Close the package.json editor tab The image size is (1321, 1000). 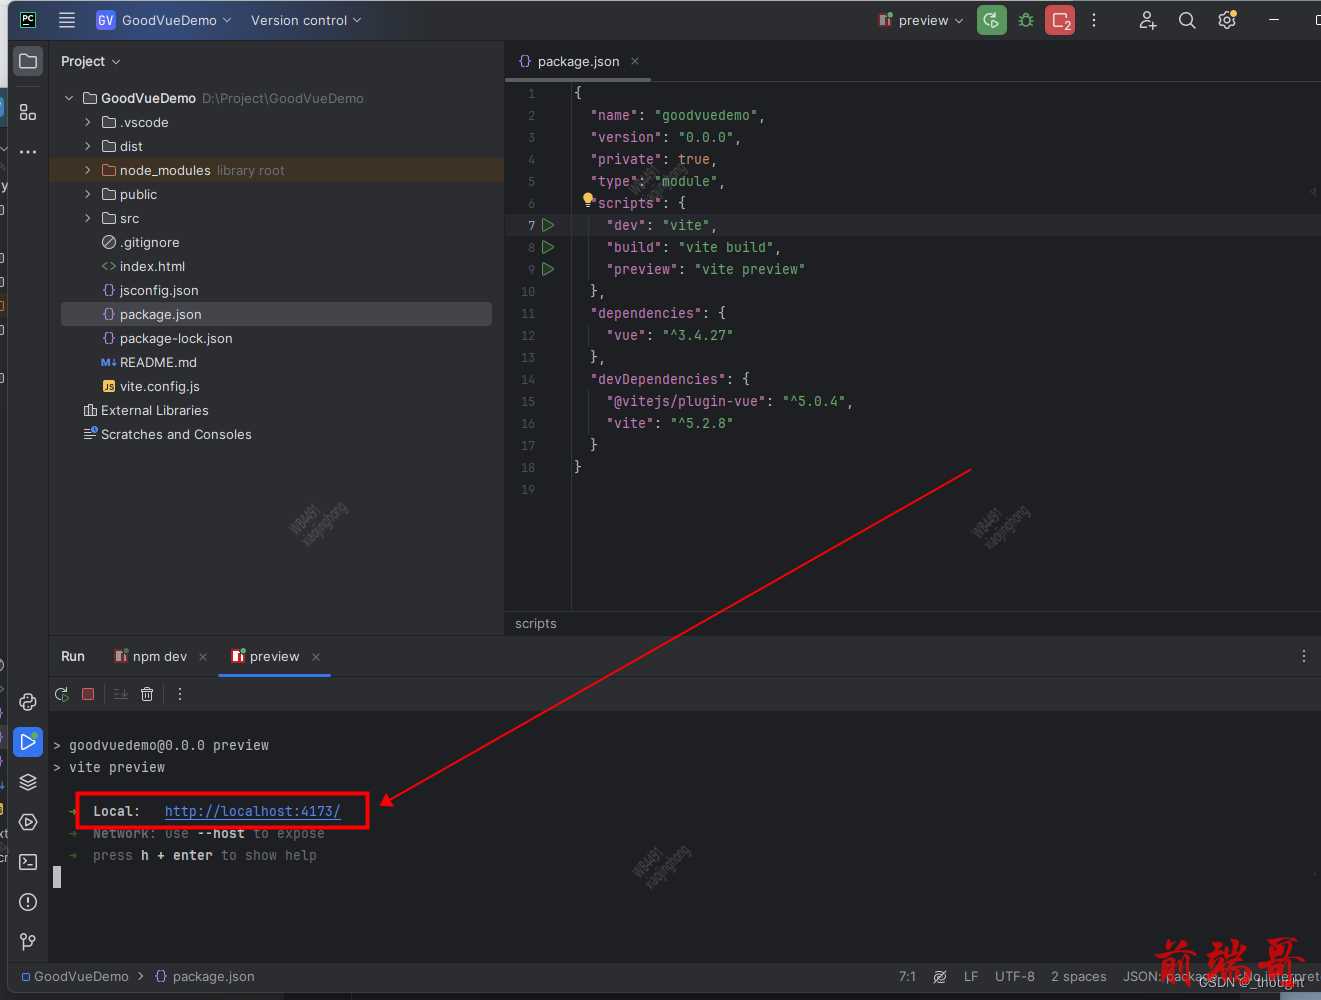click(x=635, y=61)
